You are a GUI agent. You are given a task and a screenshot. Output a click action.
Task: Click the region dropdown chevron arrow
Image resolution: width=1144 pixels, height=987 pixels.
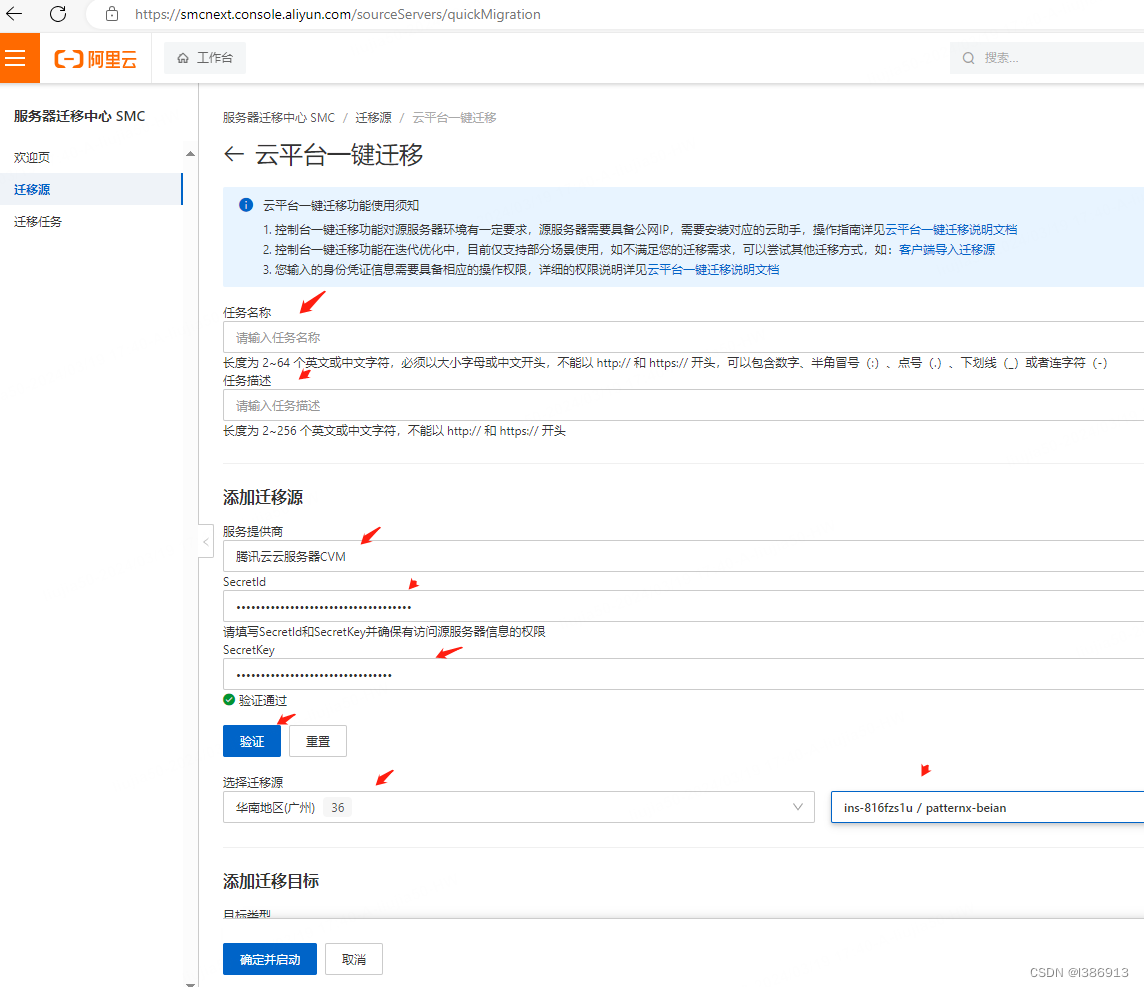point(797,807)
